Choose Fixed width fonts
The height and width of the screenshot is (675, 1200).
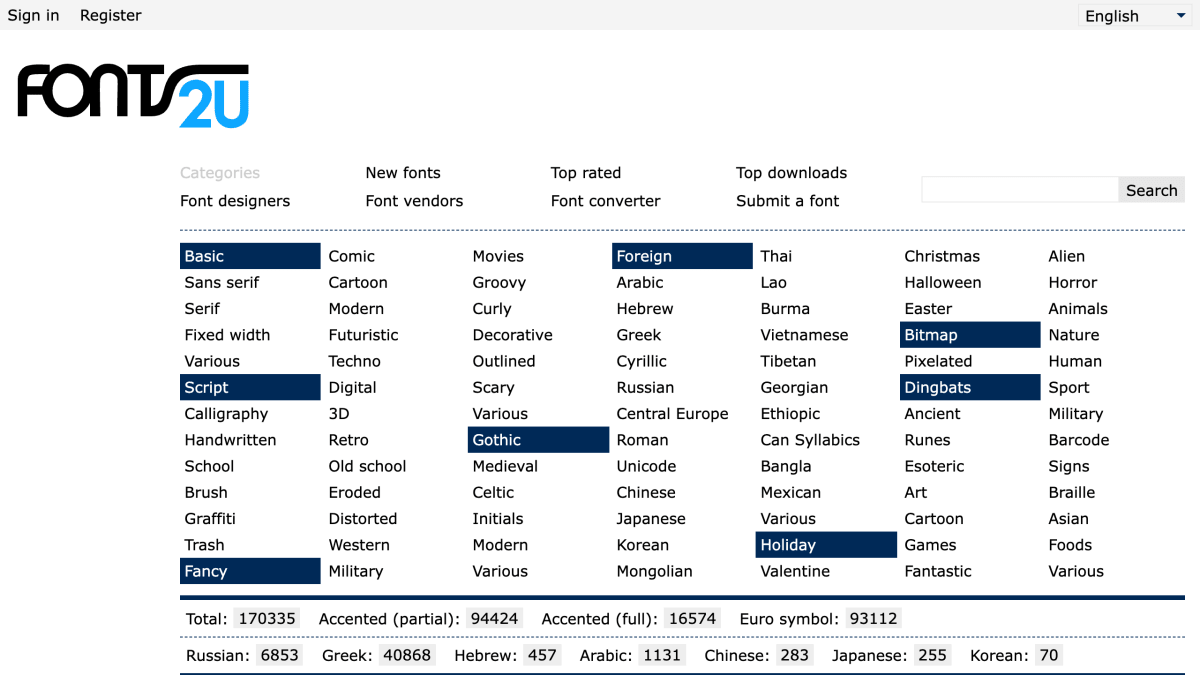[x=227, y=335]
